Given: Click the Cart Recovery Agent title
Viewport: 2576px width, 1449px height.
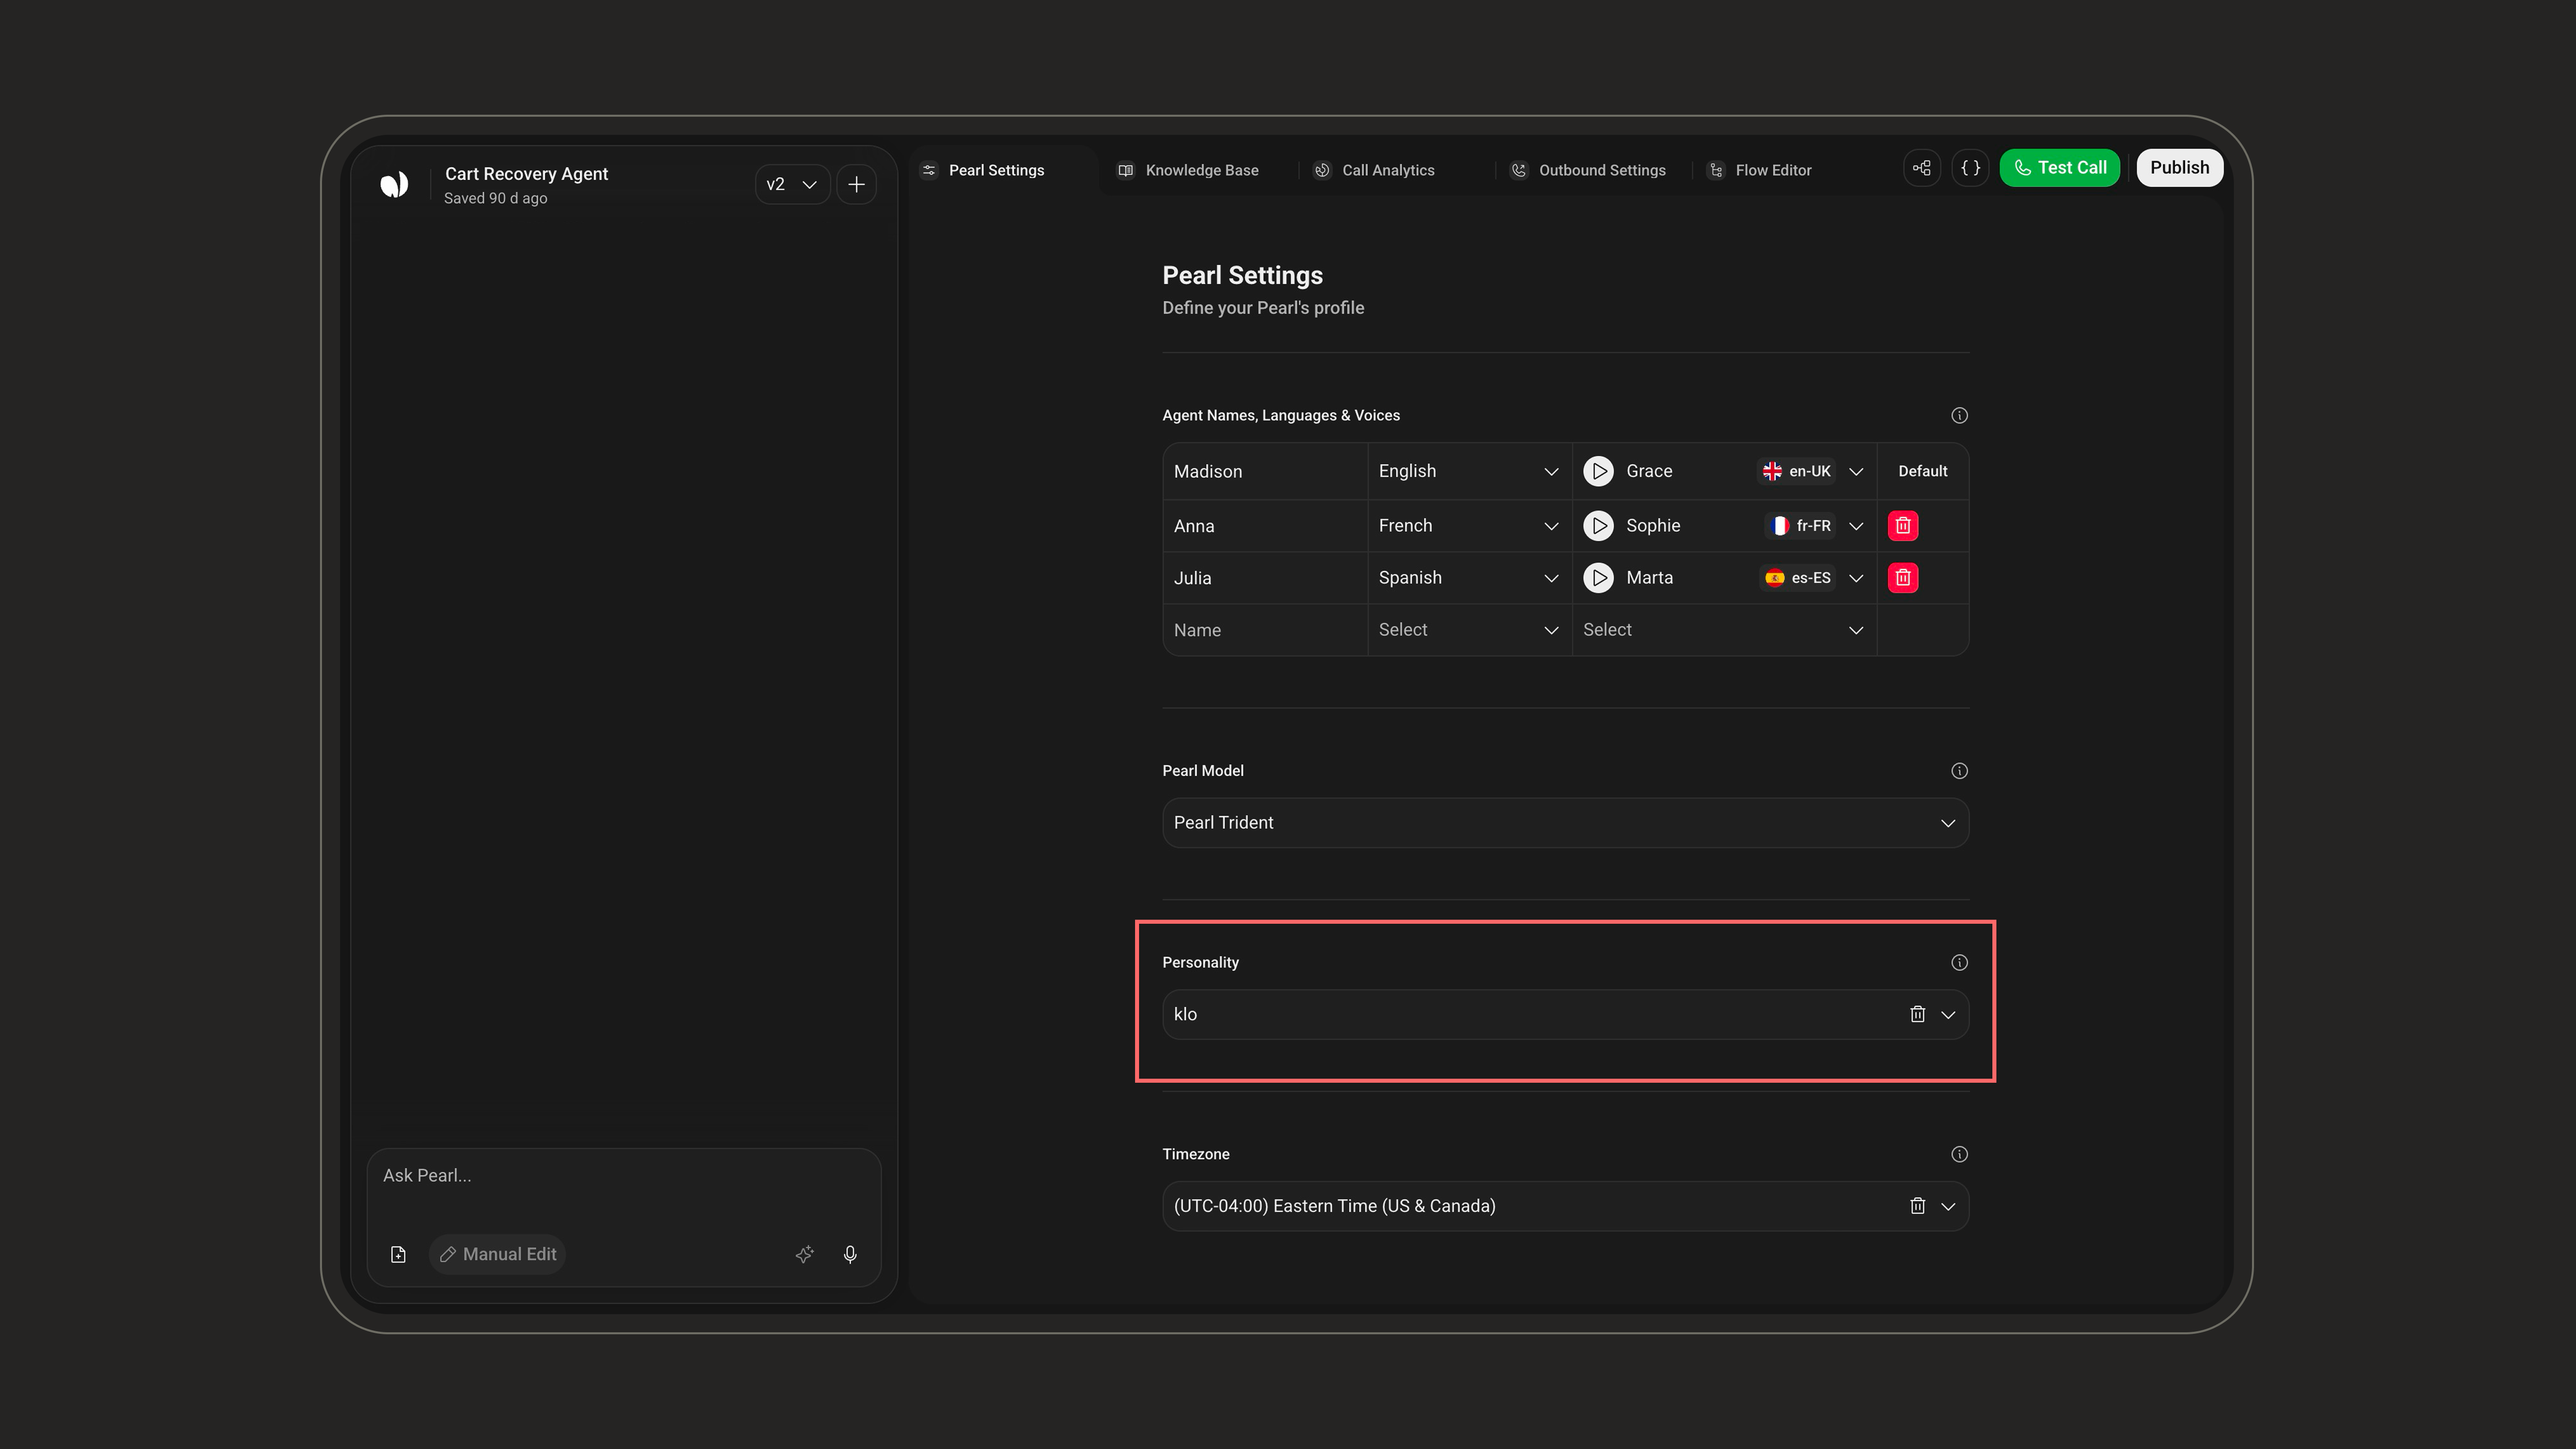Looking at the screenshot, I should point(526,174).
